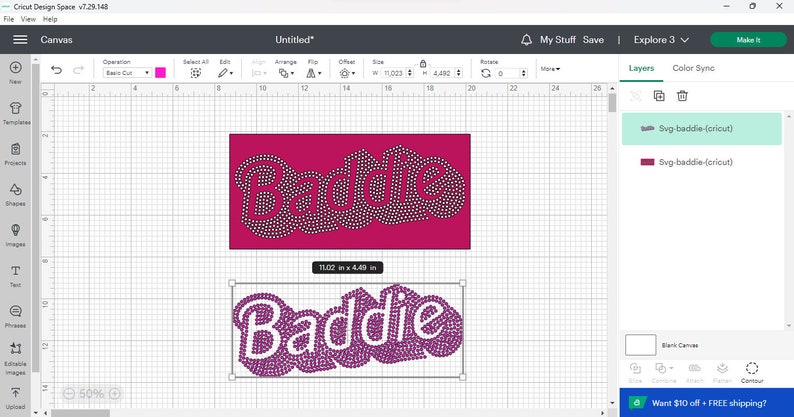Viewport: 794px width, 417px height.
Task: Expand the Combine dropdown
Action: click(x=664, y=372)
